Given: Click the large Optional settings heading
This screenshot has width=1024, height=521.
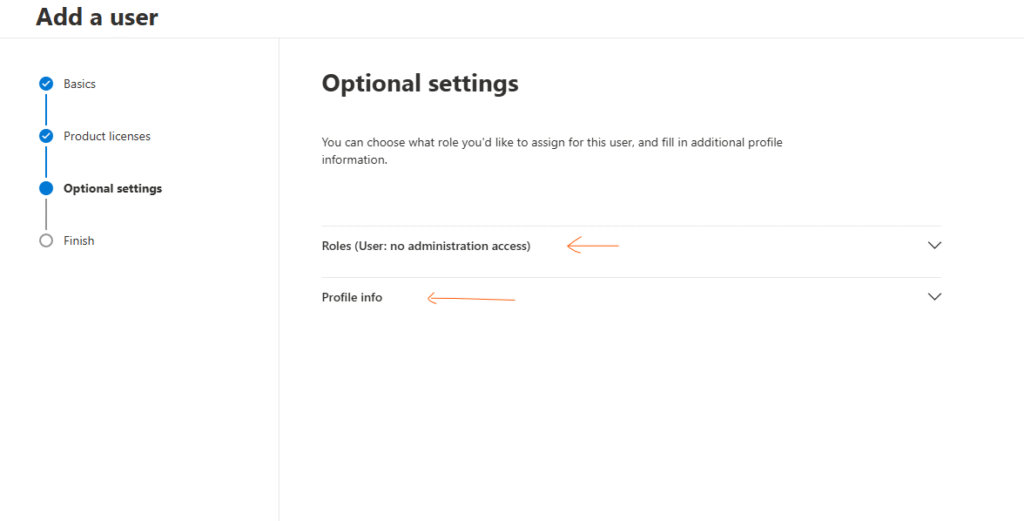Looking at the screenshot, I should (420, 83).
